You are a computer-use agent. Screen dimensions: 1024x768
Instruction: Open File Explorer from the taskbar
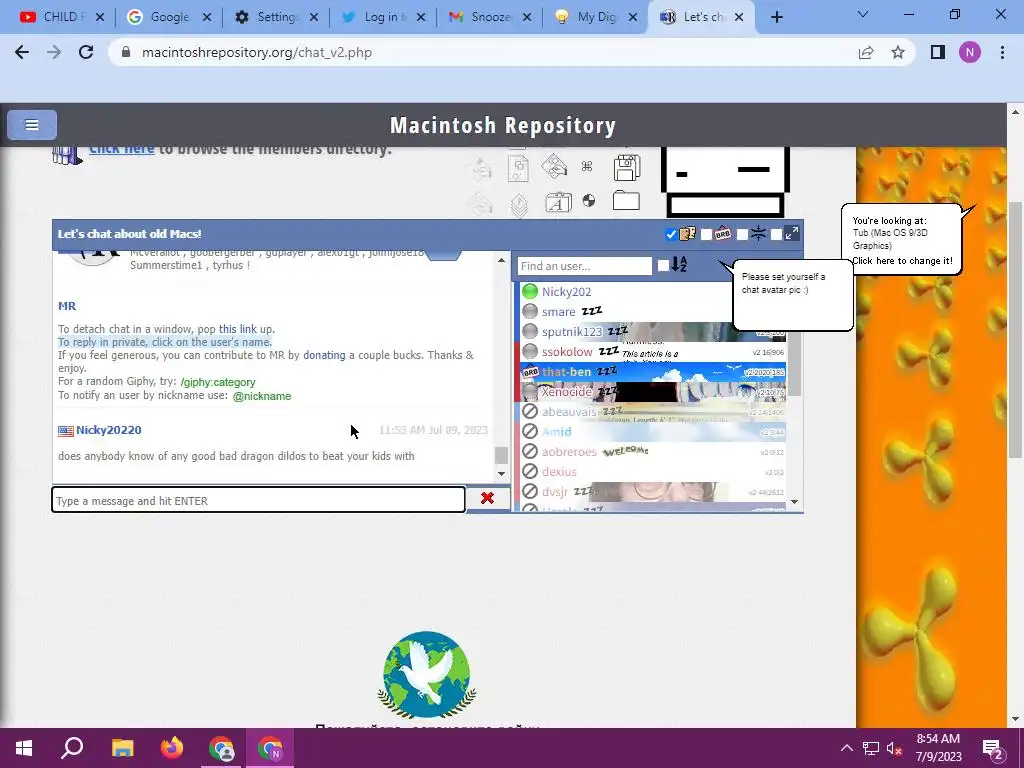coord(122,748)
